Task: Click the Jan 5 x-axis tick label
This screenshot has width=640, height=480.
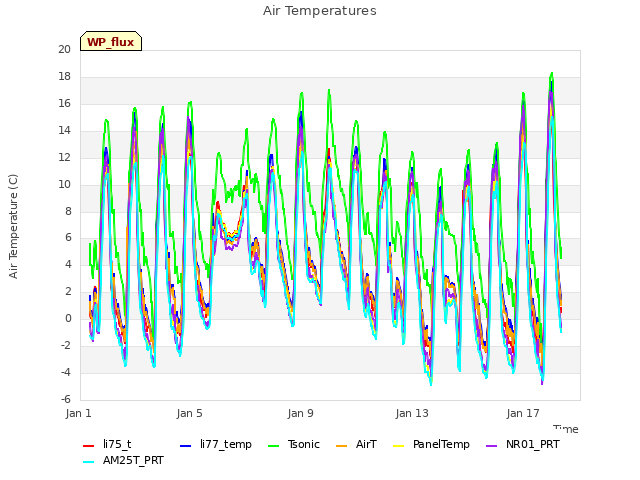Action: [x=189, y=413]
